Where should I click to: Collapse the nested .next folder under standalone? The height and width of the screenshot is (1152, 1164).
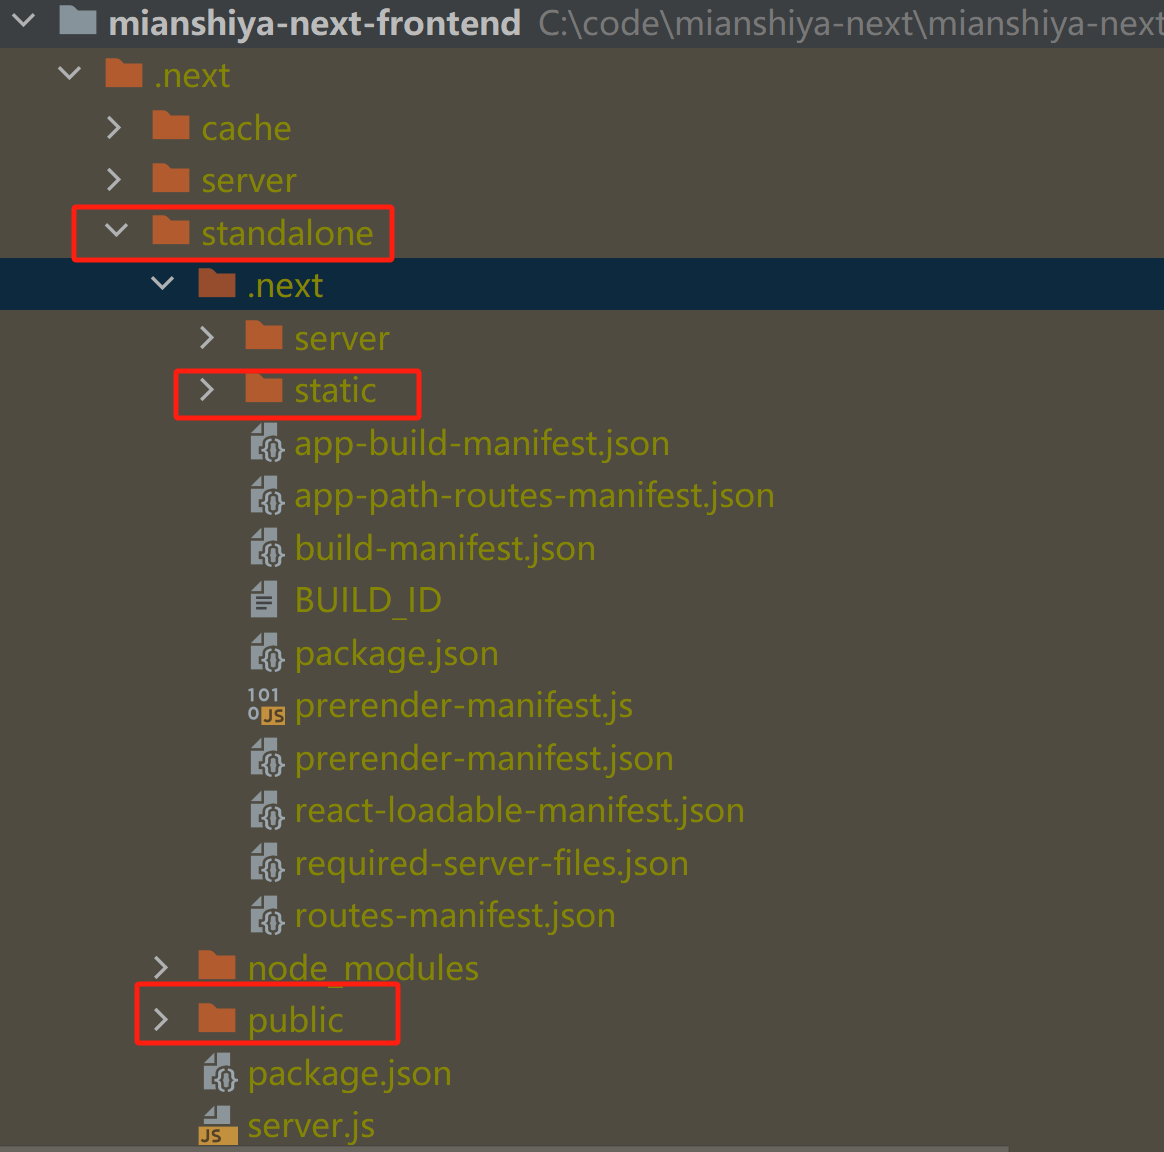163,283
